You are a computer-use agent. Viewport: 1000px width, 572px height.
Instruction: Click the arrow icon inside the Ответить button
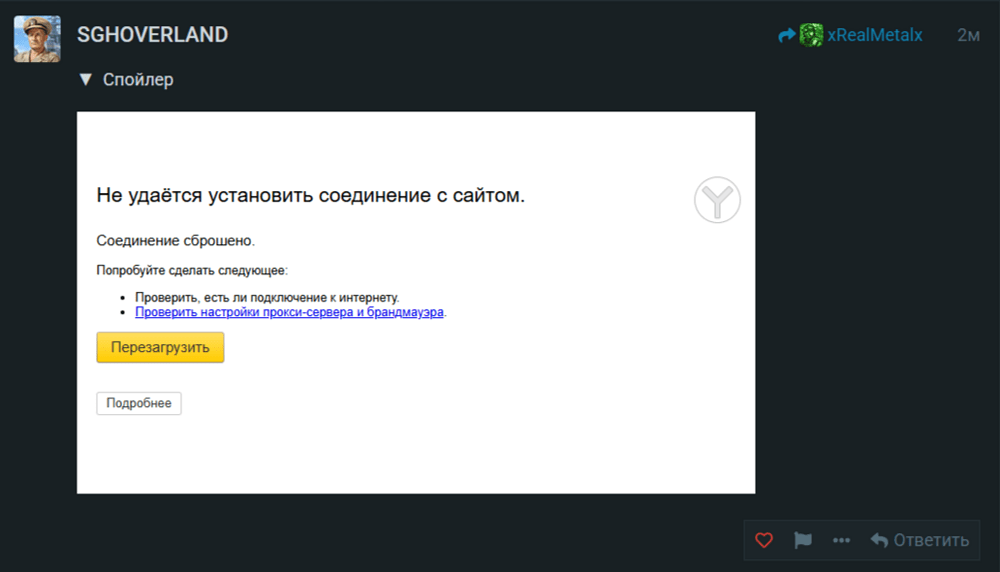point(879,540)
